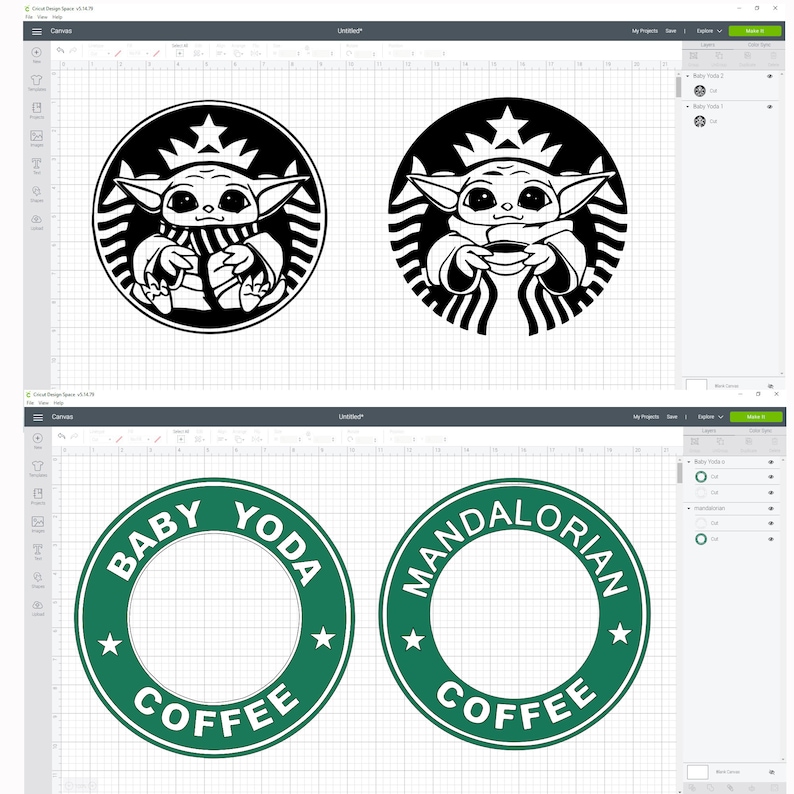Select Baby Yoda 2 Cut layer thumbnail
The width and height of the screenshot is (794, 794).
pos(700,91)
